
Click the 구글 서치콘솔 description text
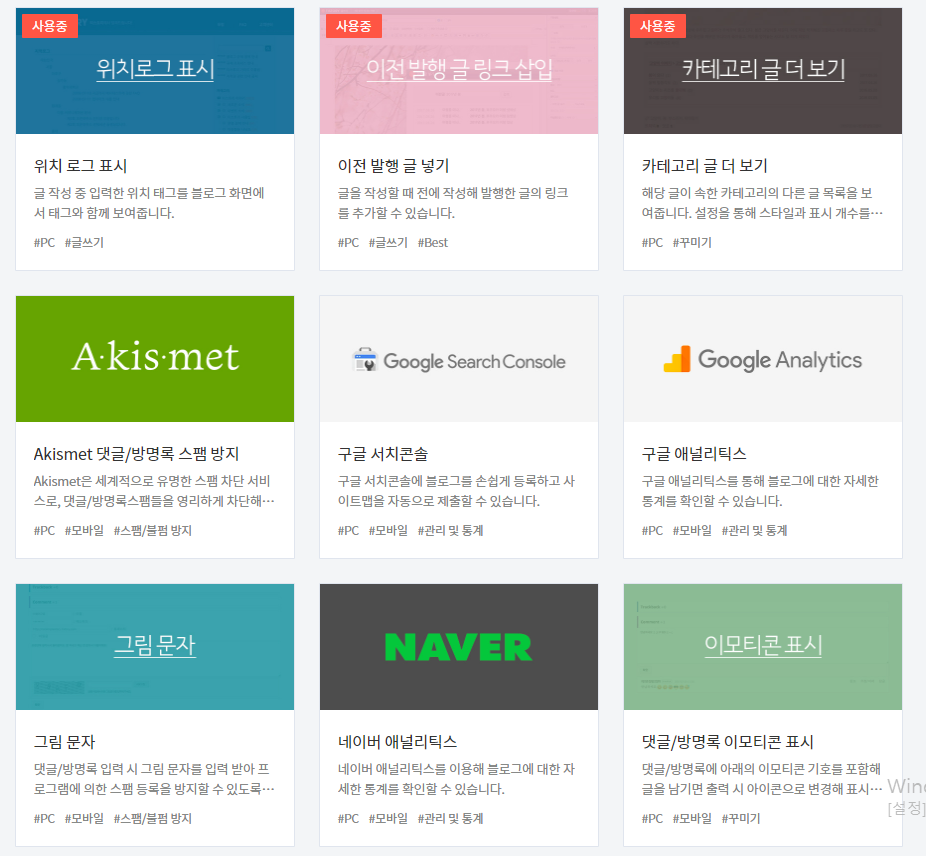pyautogui.click(x=457, y=491)
